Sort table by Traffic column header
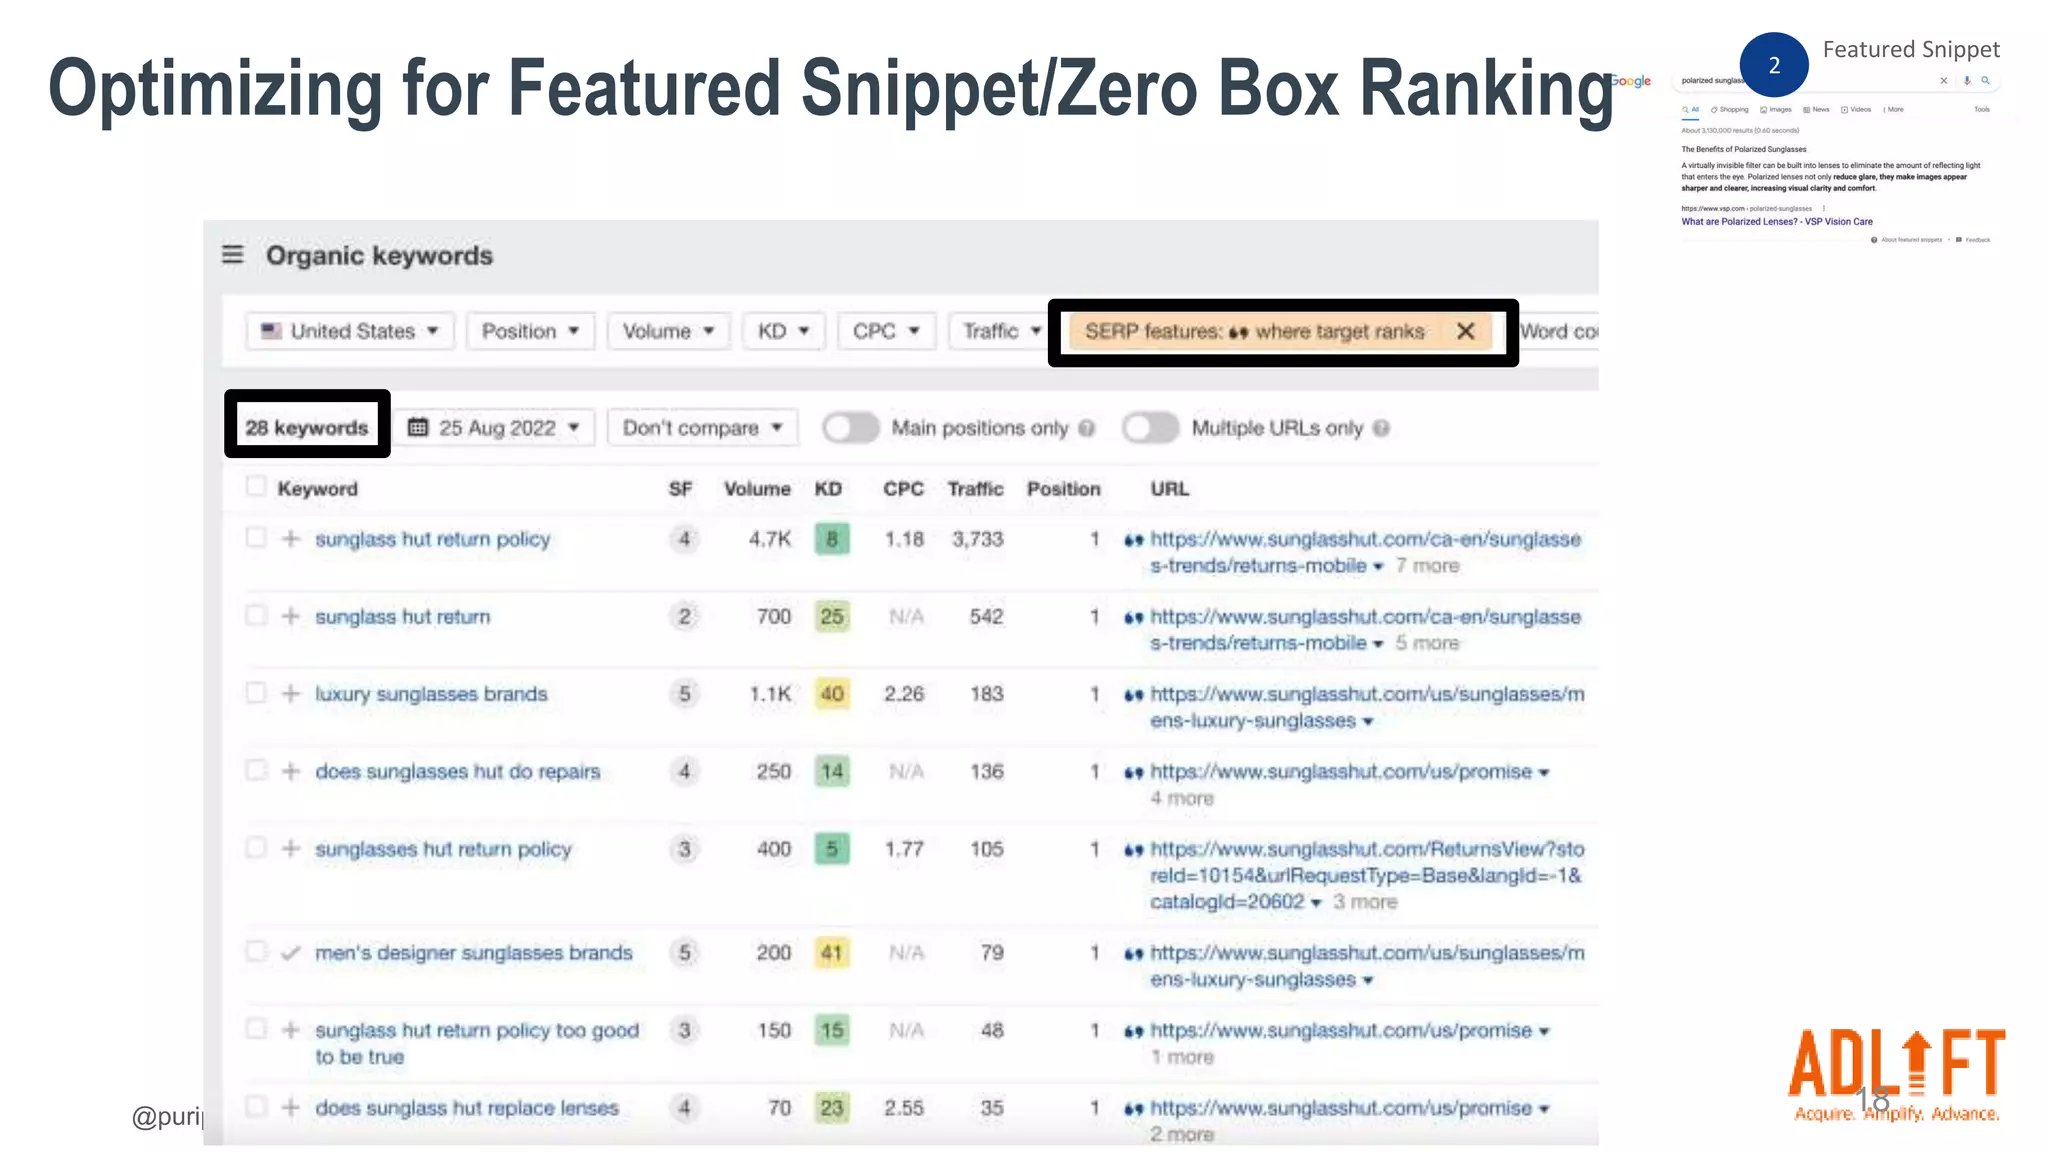Screen dimensions: 2048x1152 tap(975, 489)
